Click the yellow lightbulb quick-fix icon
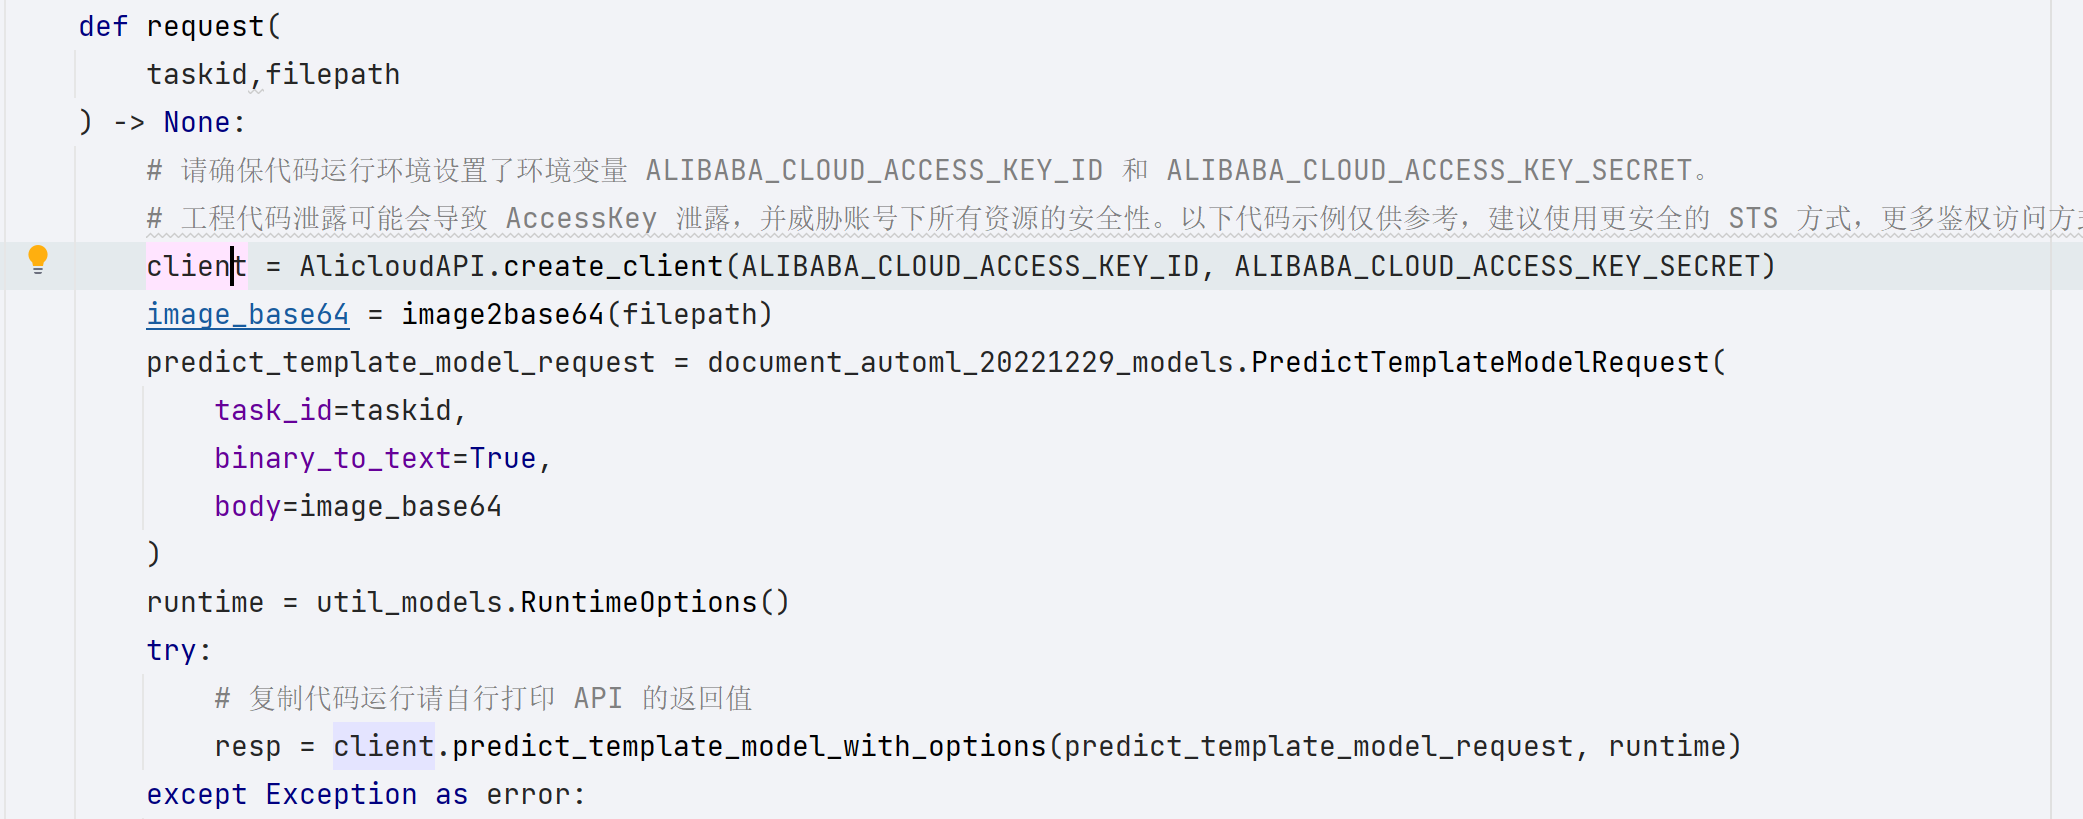Viewport: 2083px width, 819px height. [38, 259]
